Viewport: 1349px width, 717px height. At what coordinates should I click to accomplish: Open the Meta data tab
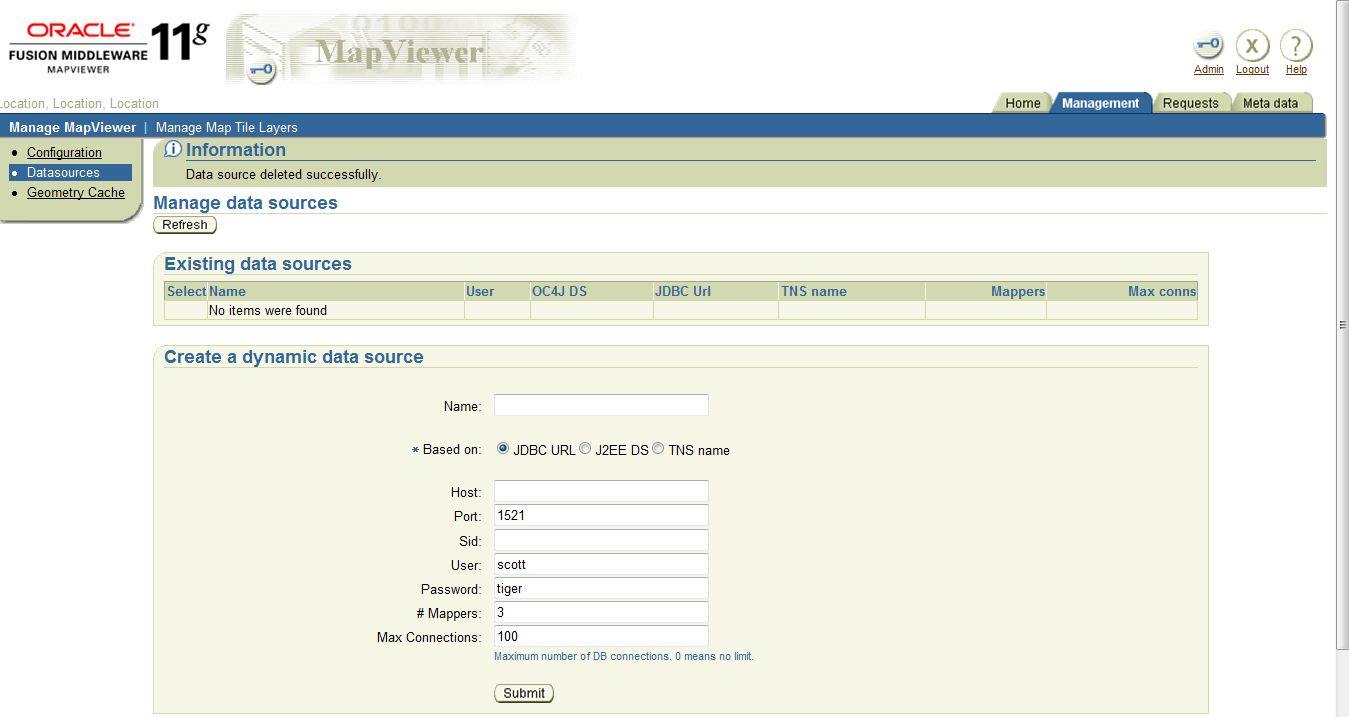[x=1270, y=103]
